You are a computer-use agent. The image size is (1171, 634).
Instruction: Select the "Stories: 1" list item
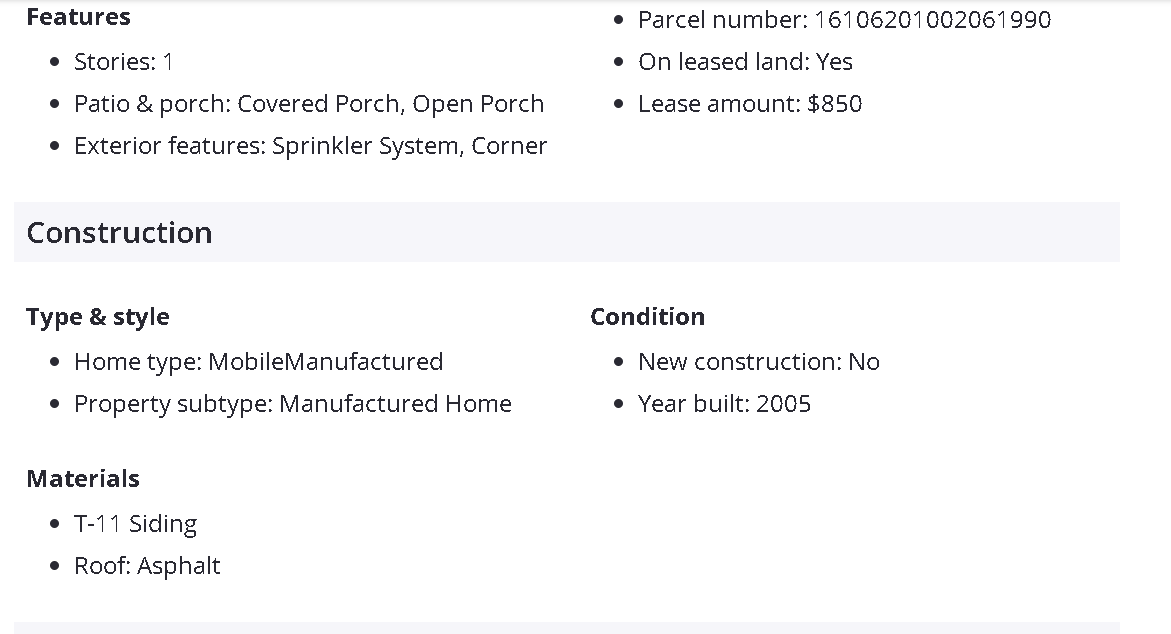click(x=123, y=62)
